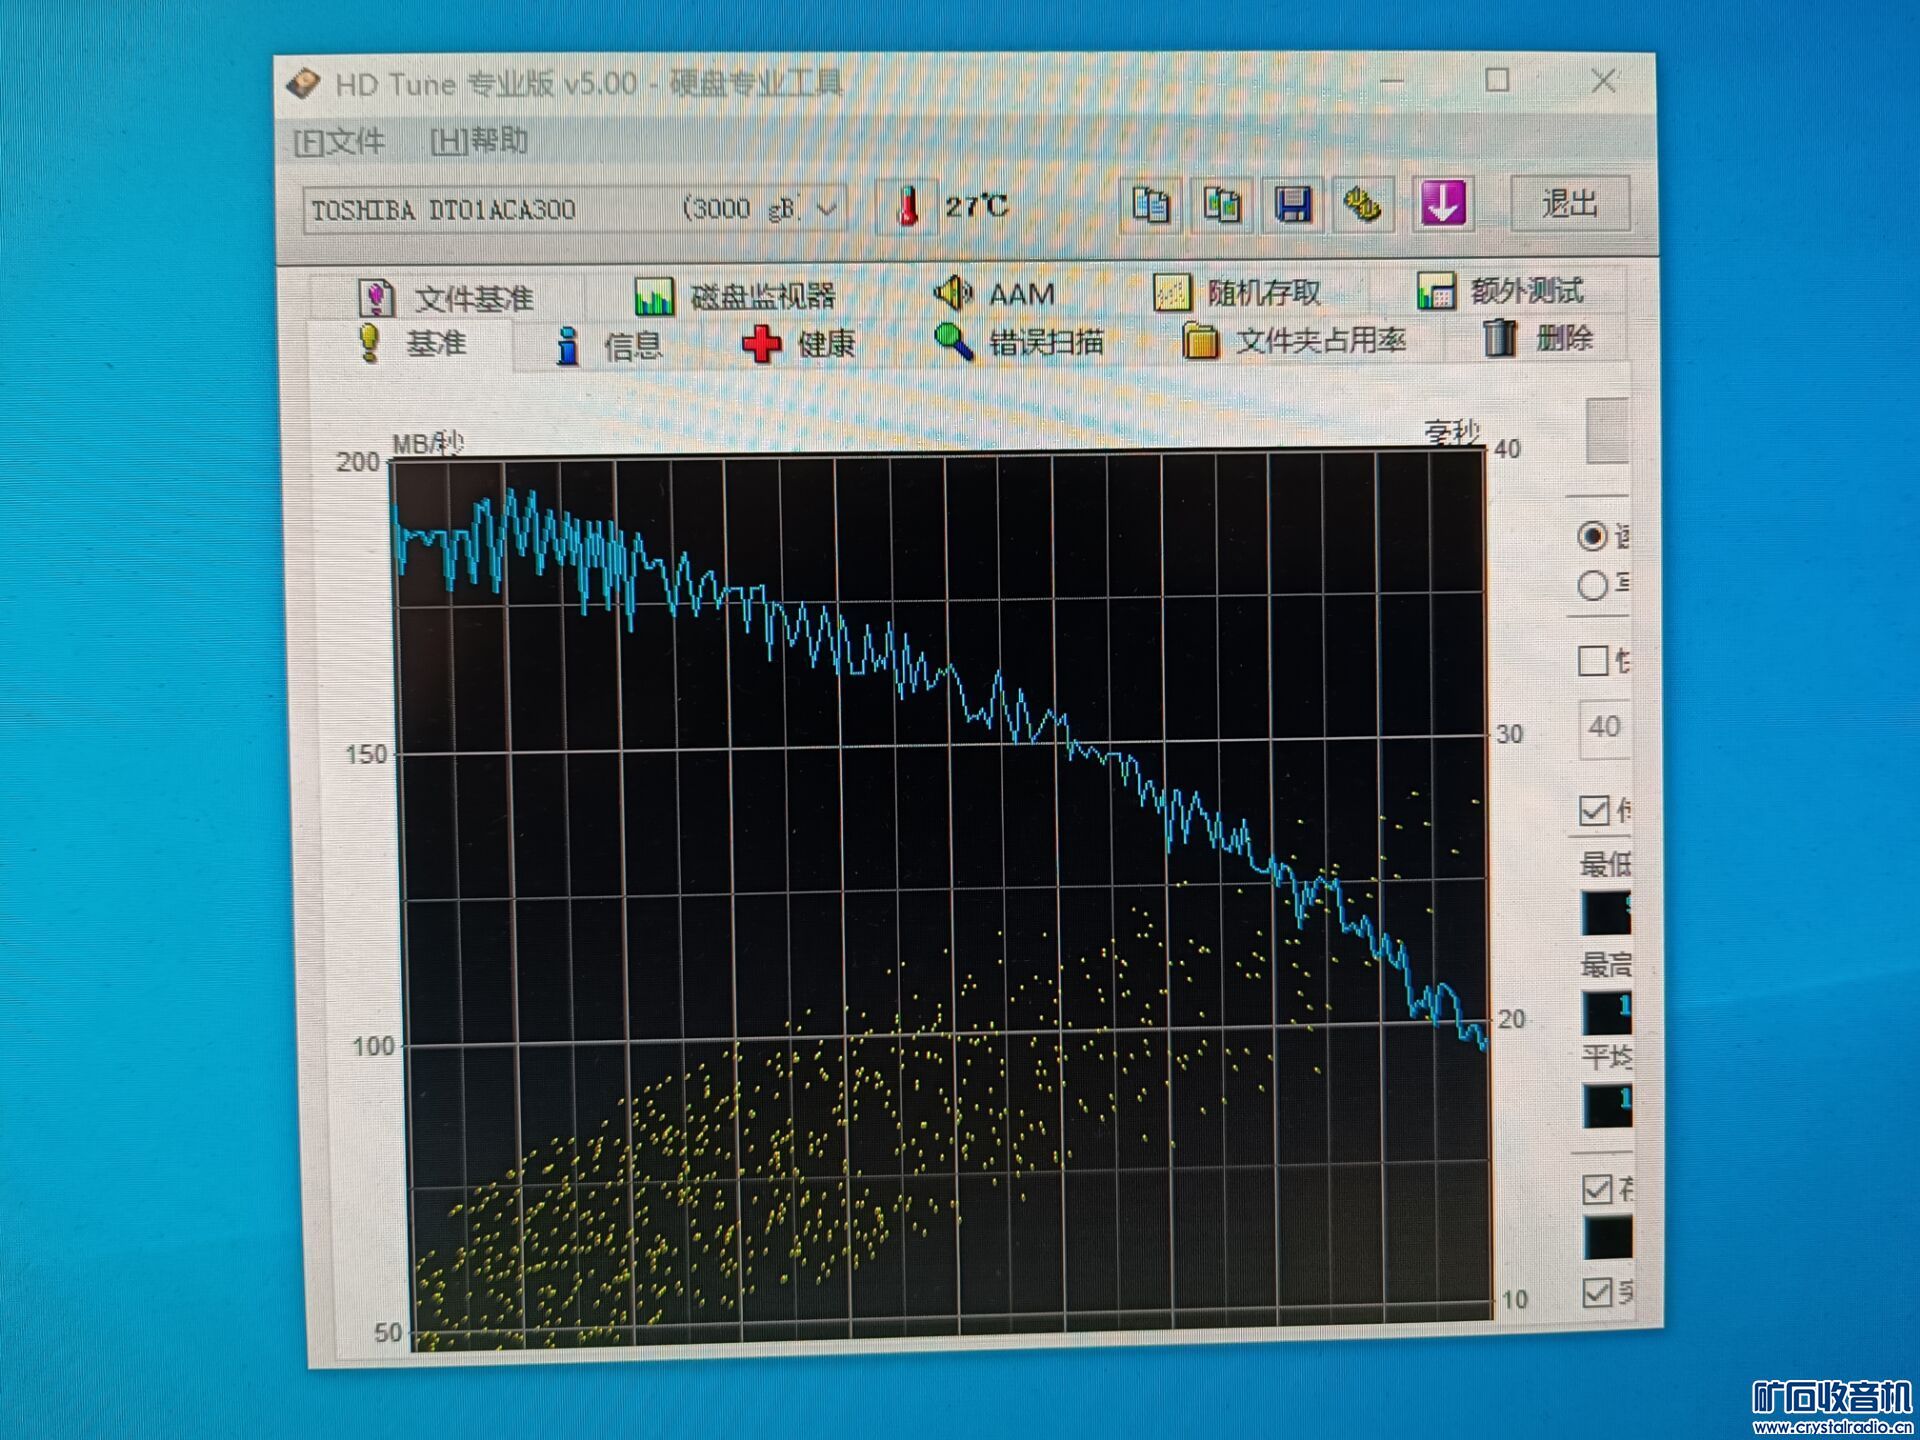Switch to the 错误扫描 tab
Image resolution: width=1920 pixels, height=1440 pixels.
tap(1019, 342)
